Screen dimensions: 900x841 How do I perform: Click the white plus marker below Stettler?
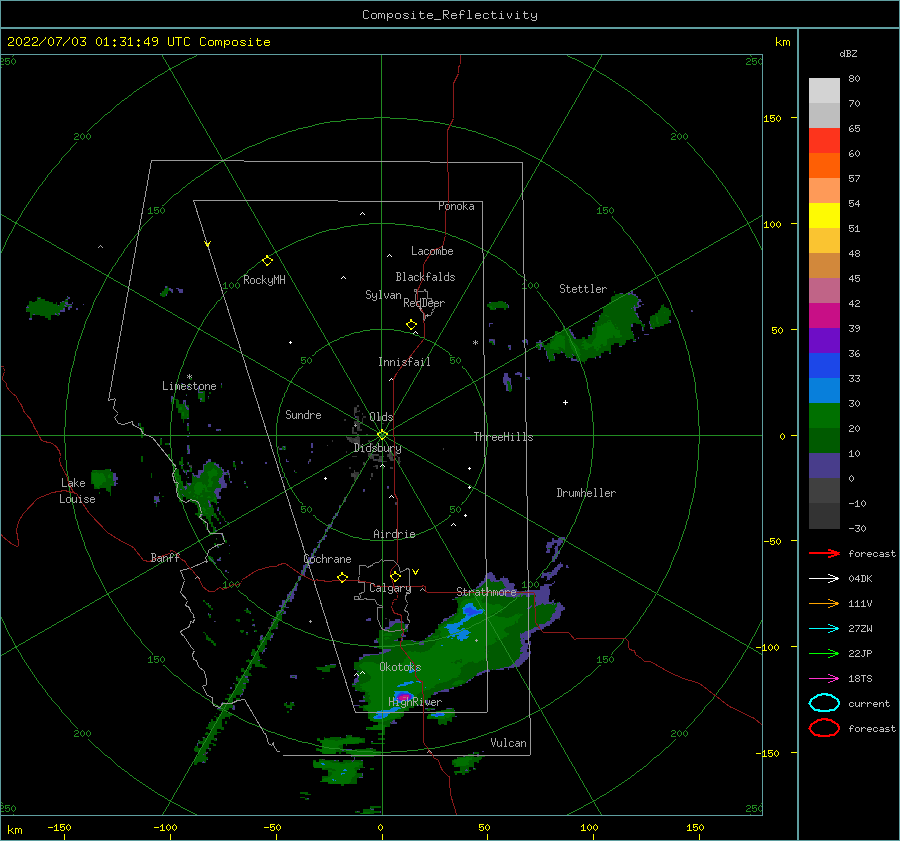(x=565, y=402)
